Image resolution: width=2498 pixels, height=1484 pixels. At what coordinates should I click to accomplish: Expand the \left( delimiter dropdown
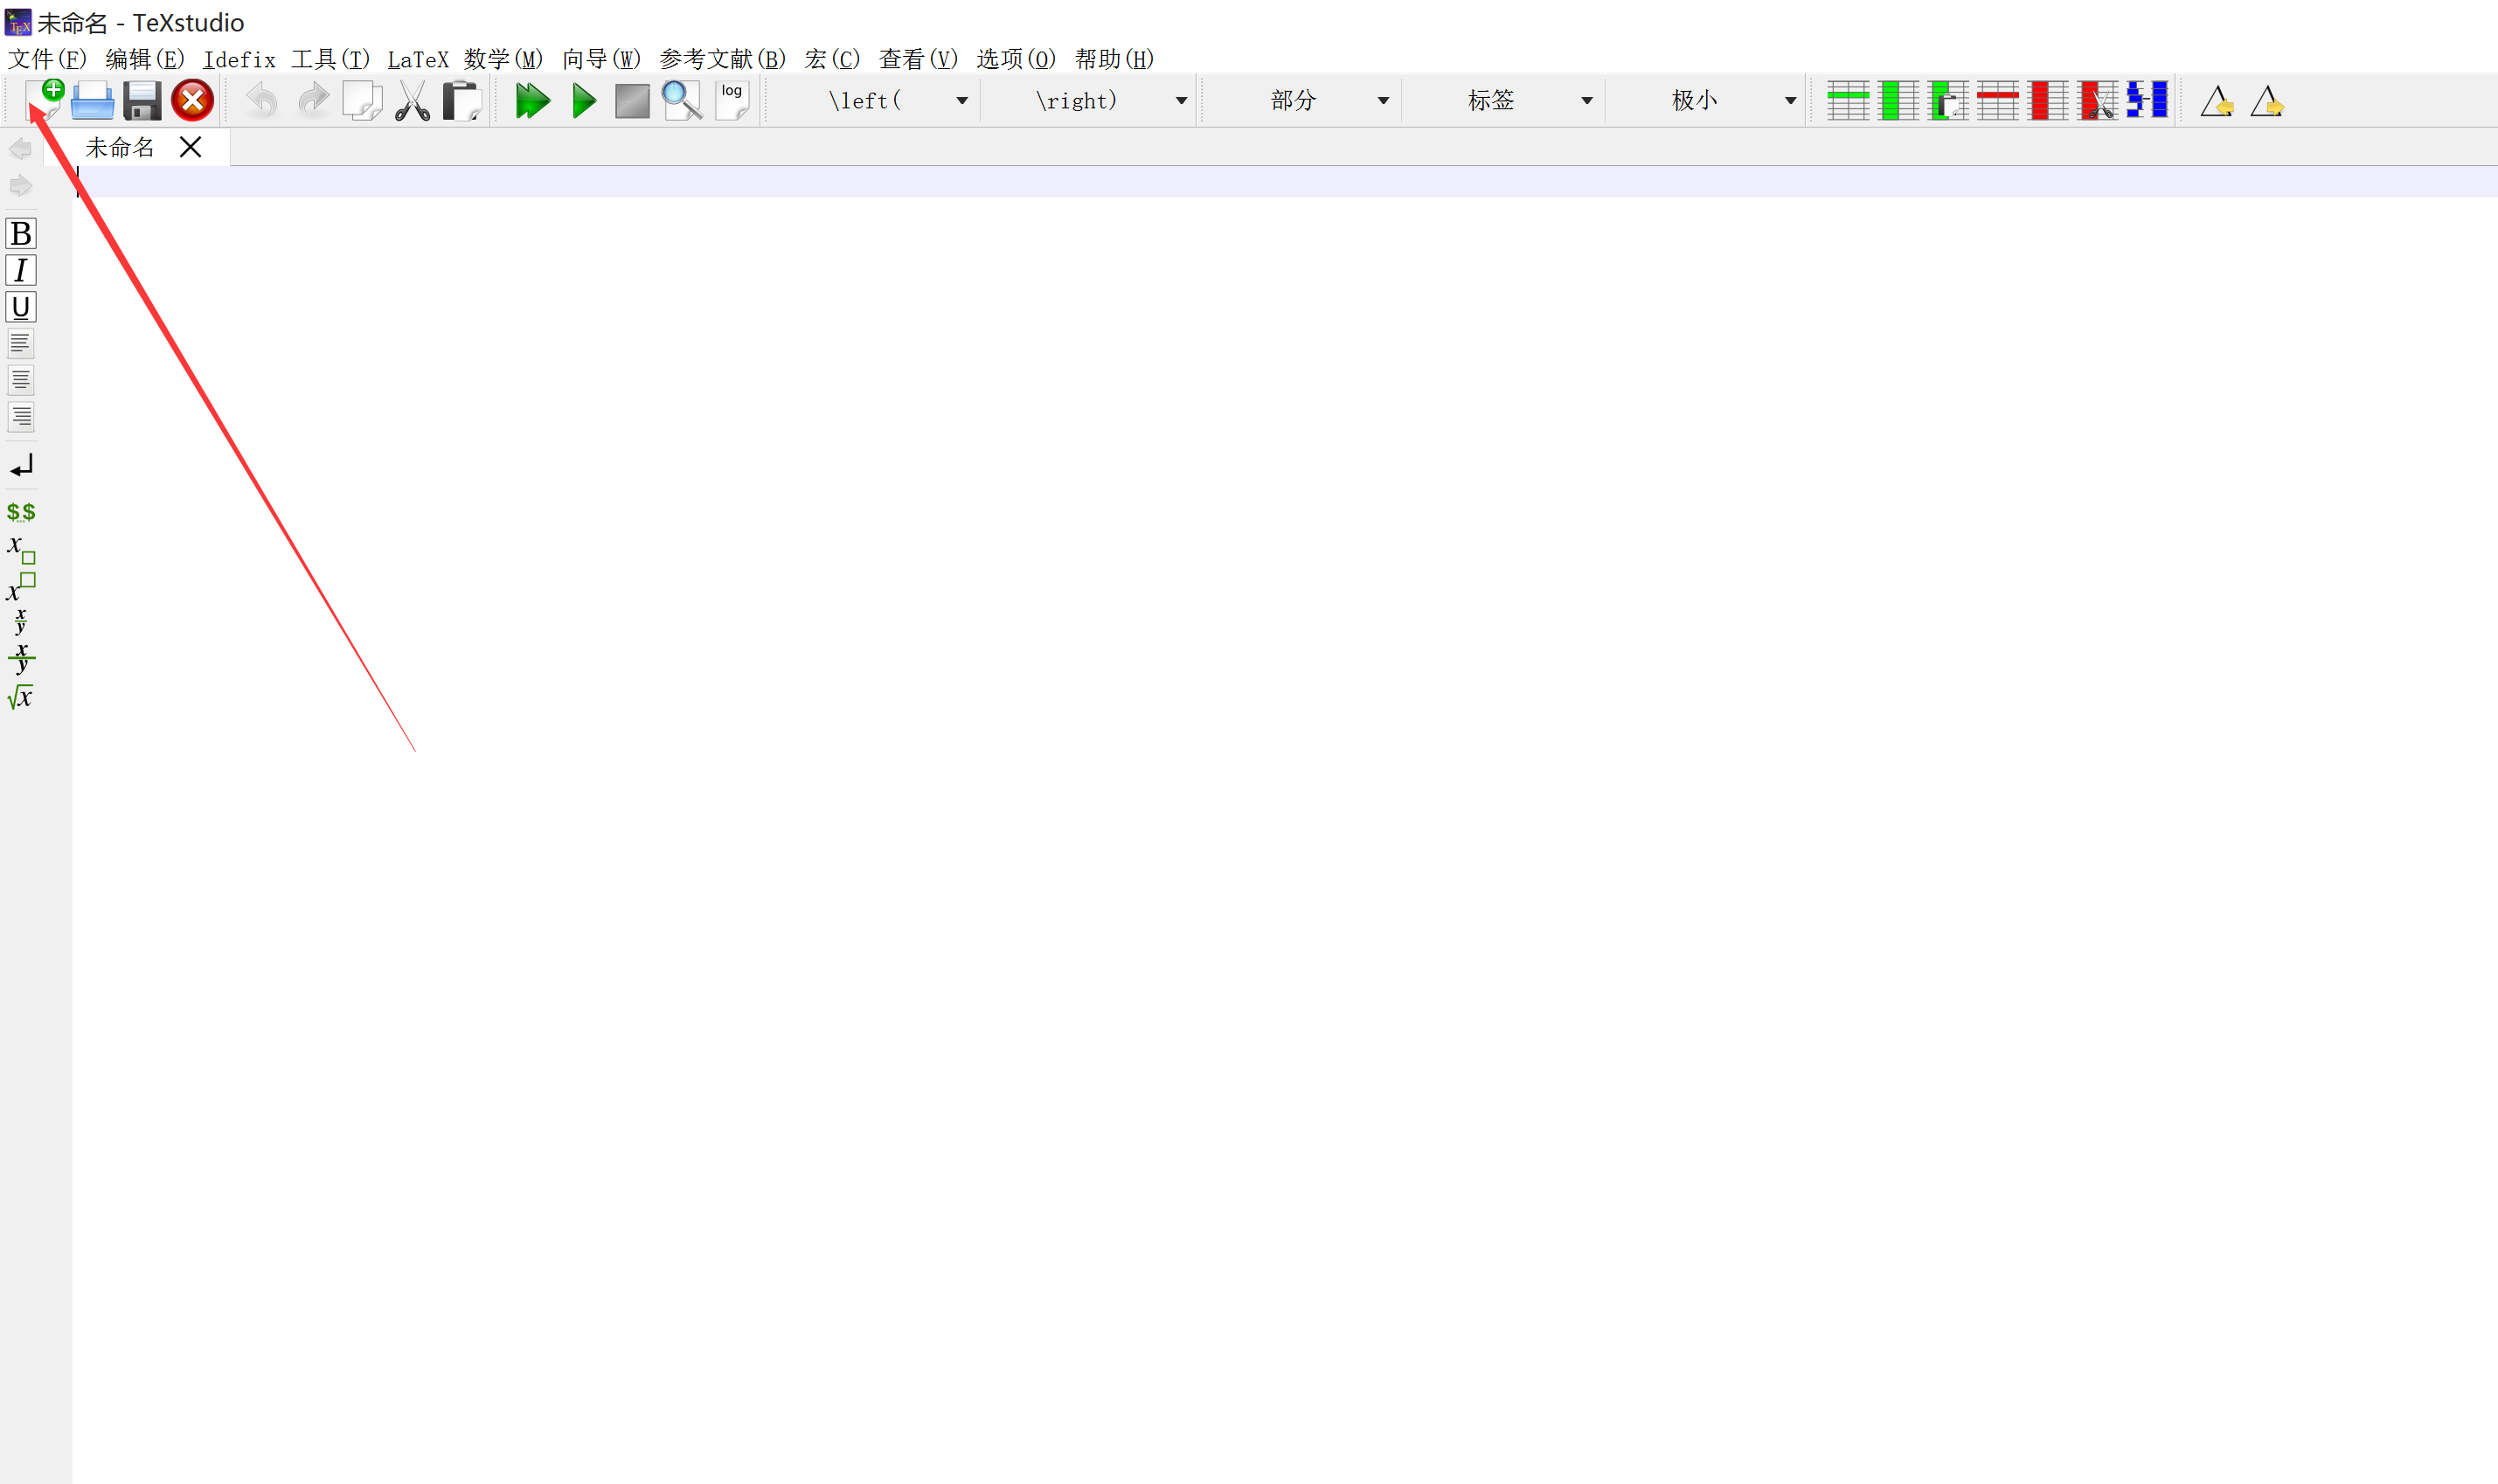pyautogui.click(x=961, y=101)
